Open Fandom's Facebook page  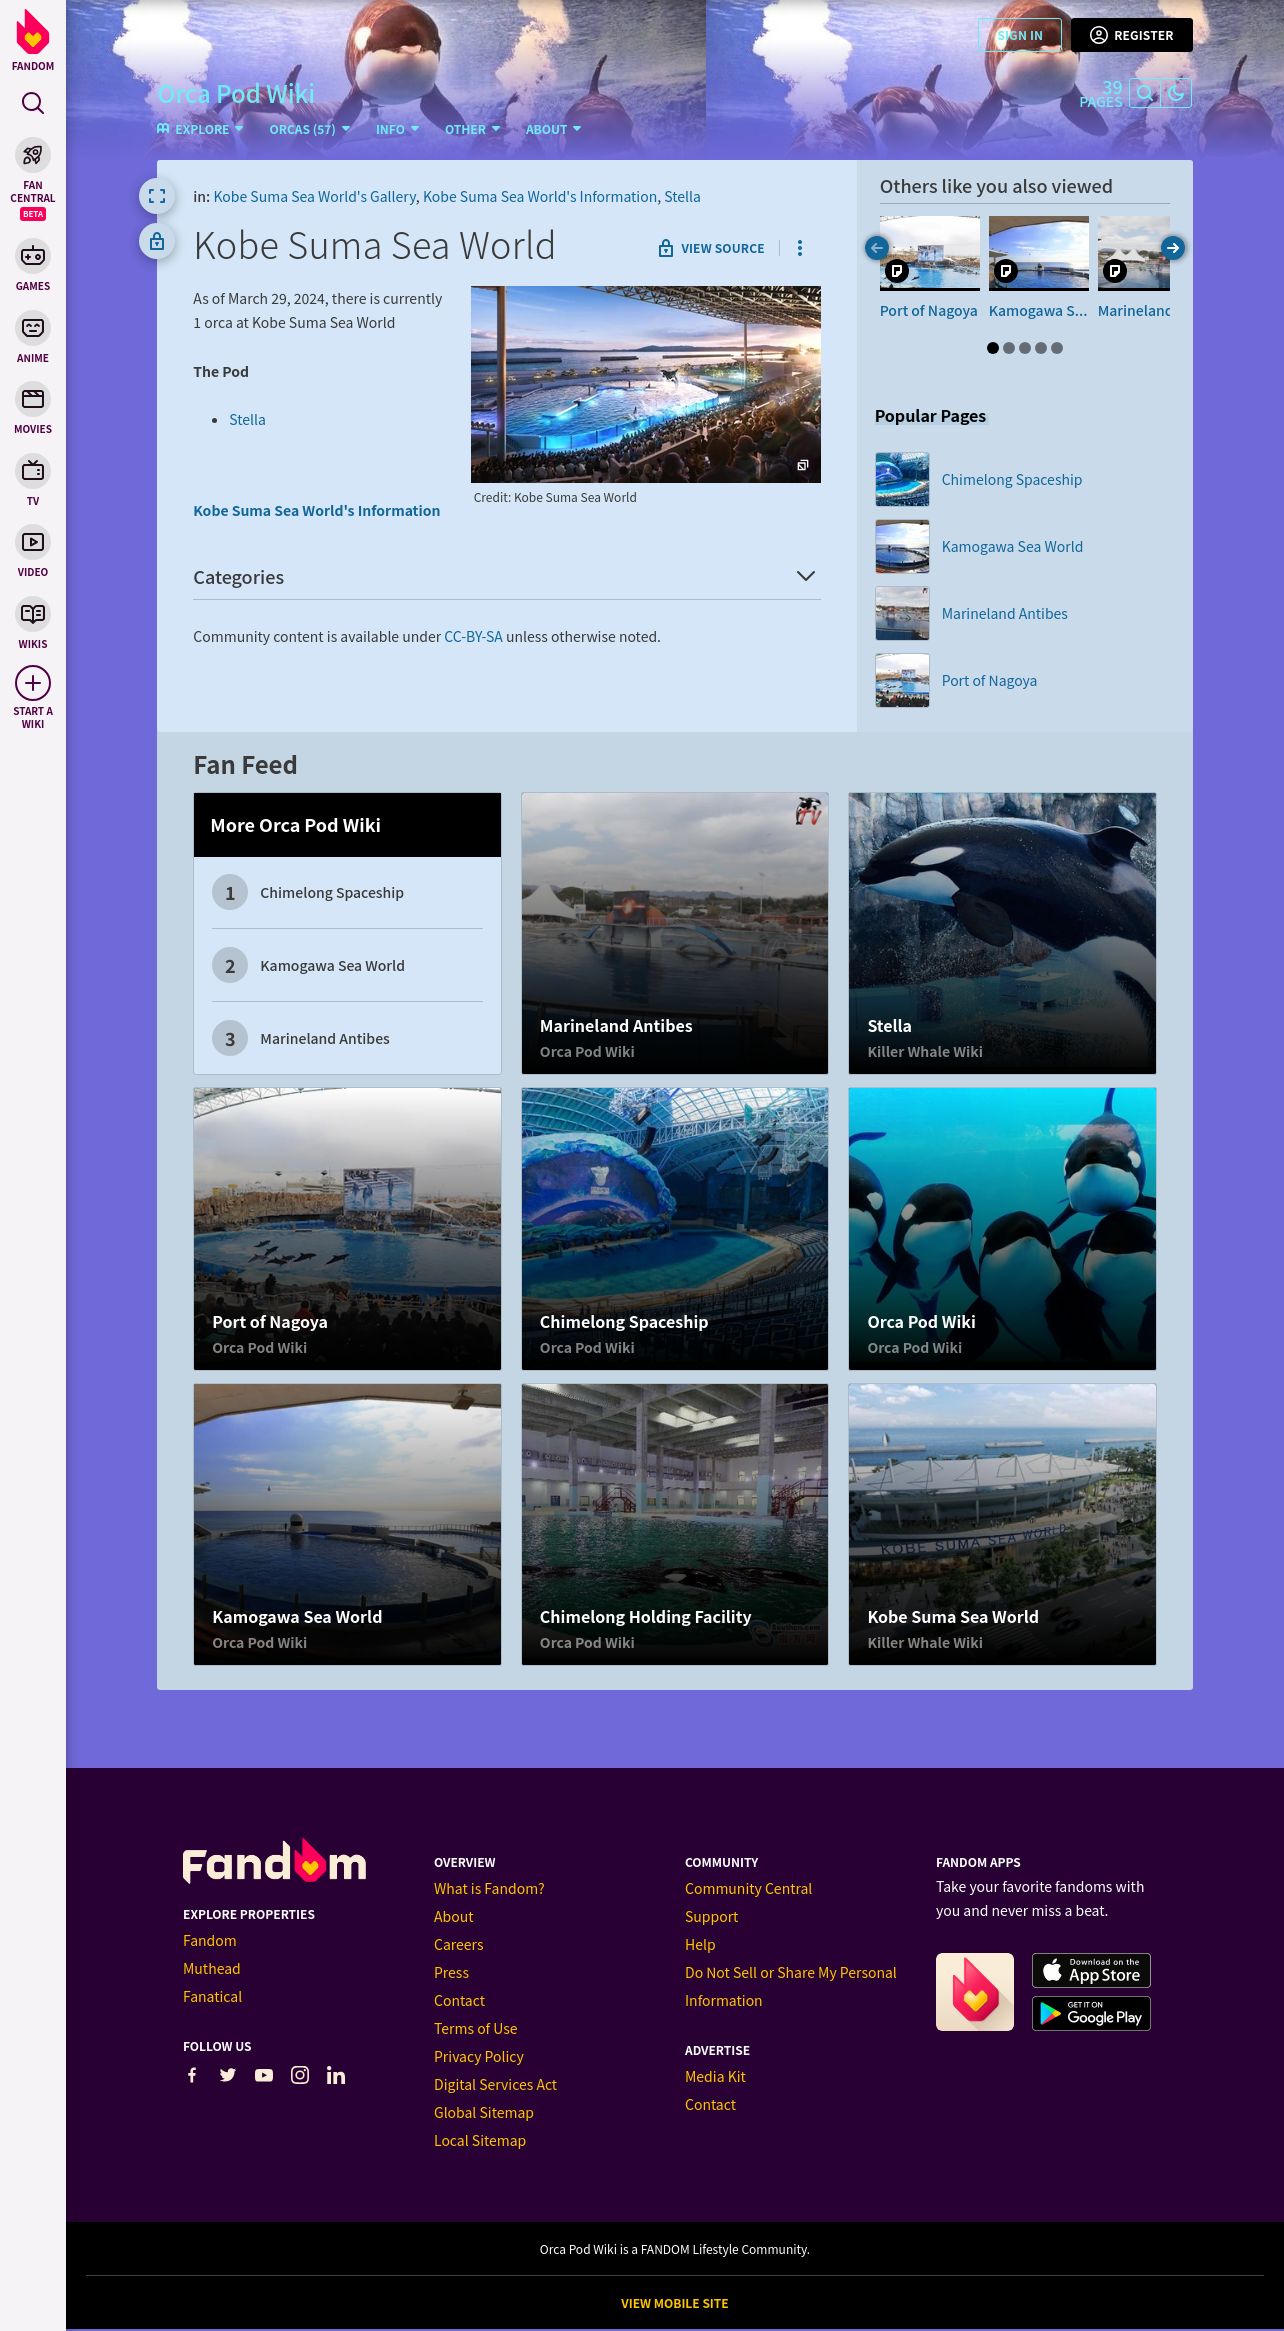point(192,2075)
